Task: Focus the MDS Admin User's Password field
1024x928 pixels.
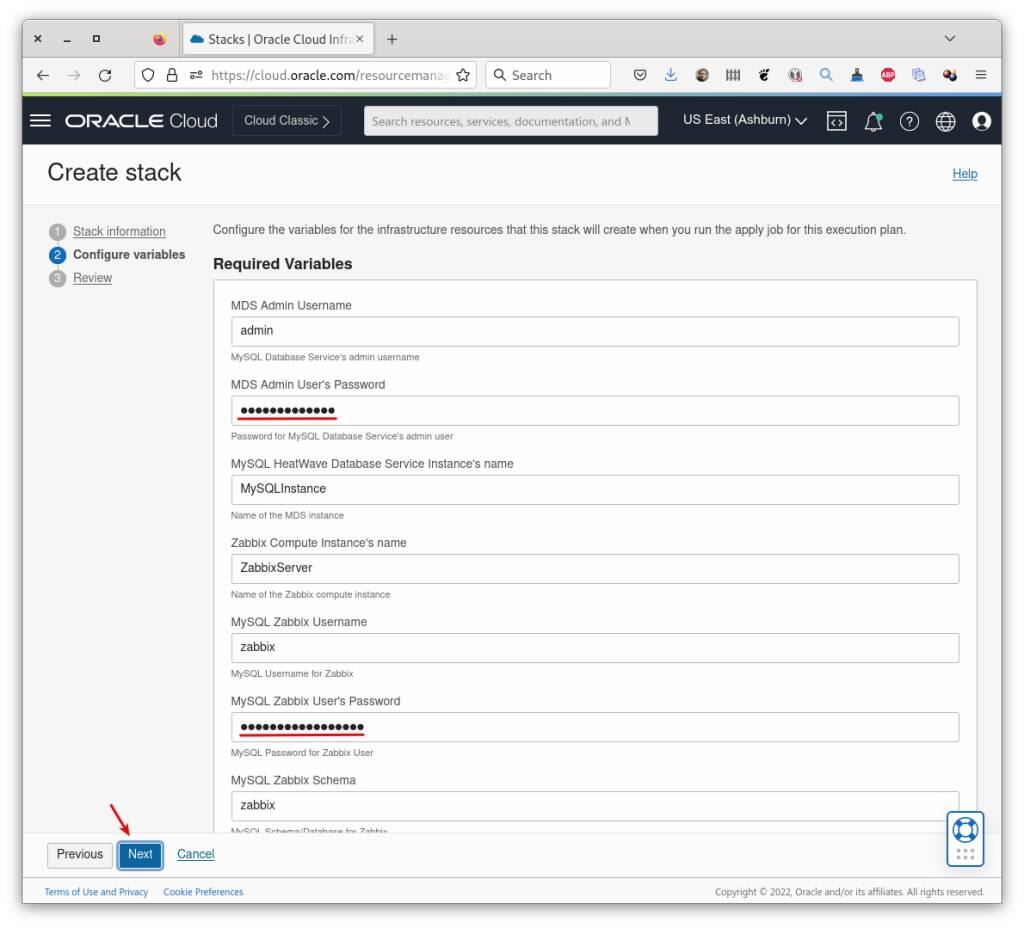Action: [x=595, y=410]
